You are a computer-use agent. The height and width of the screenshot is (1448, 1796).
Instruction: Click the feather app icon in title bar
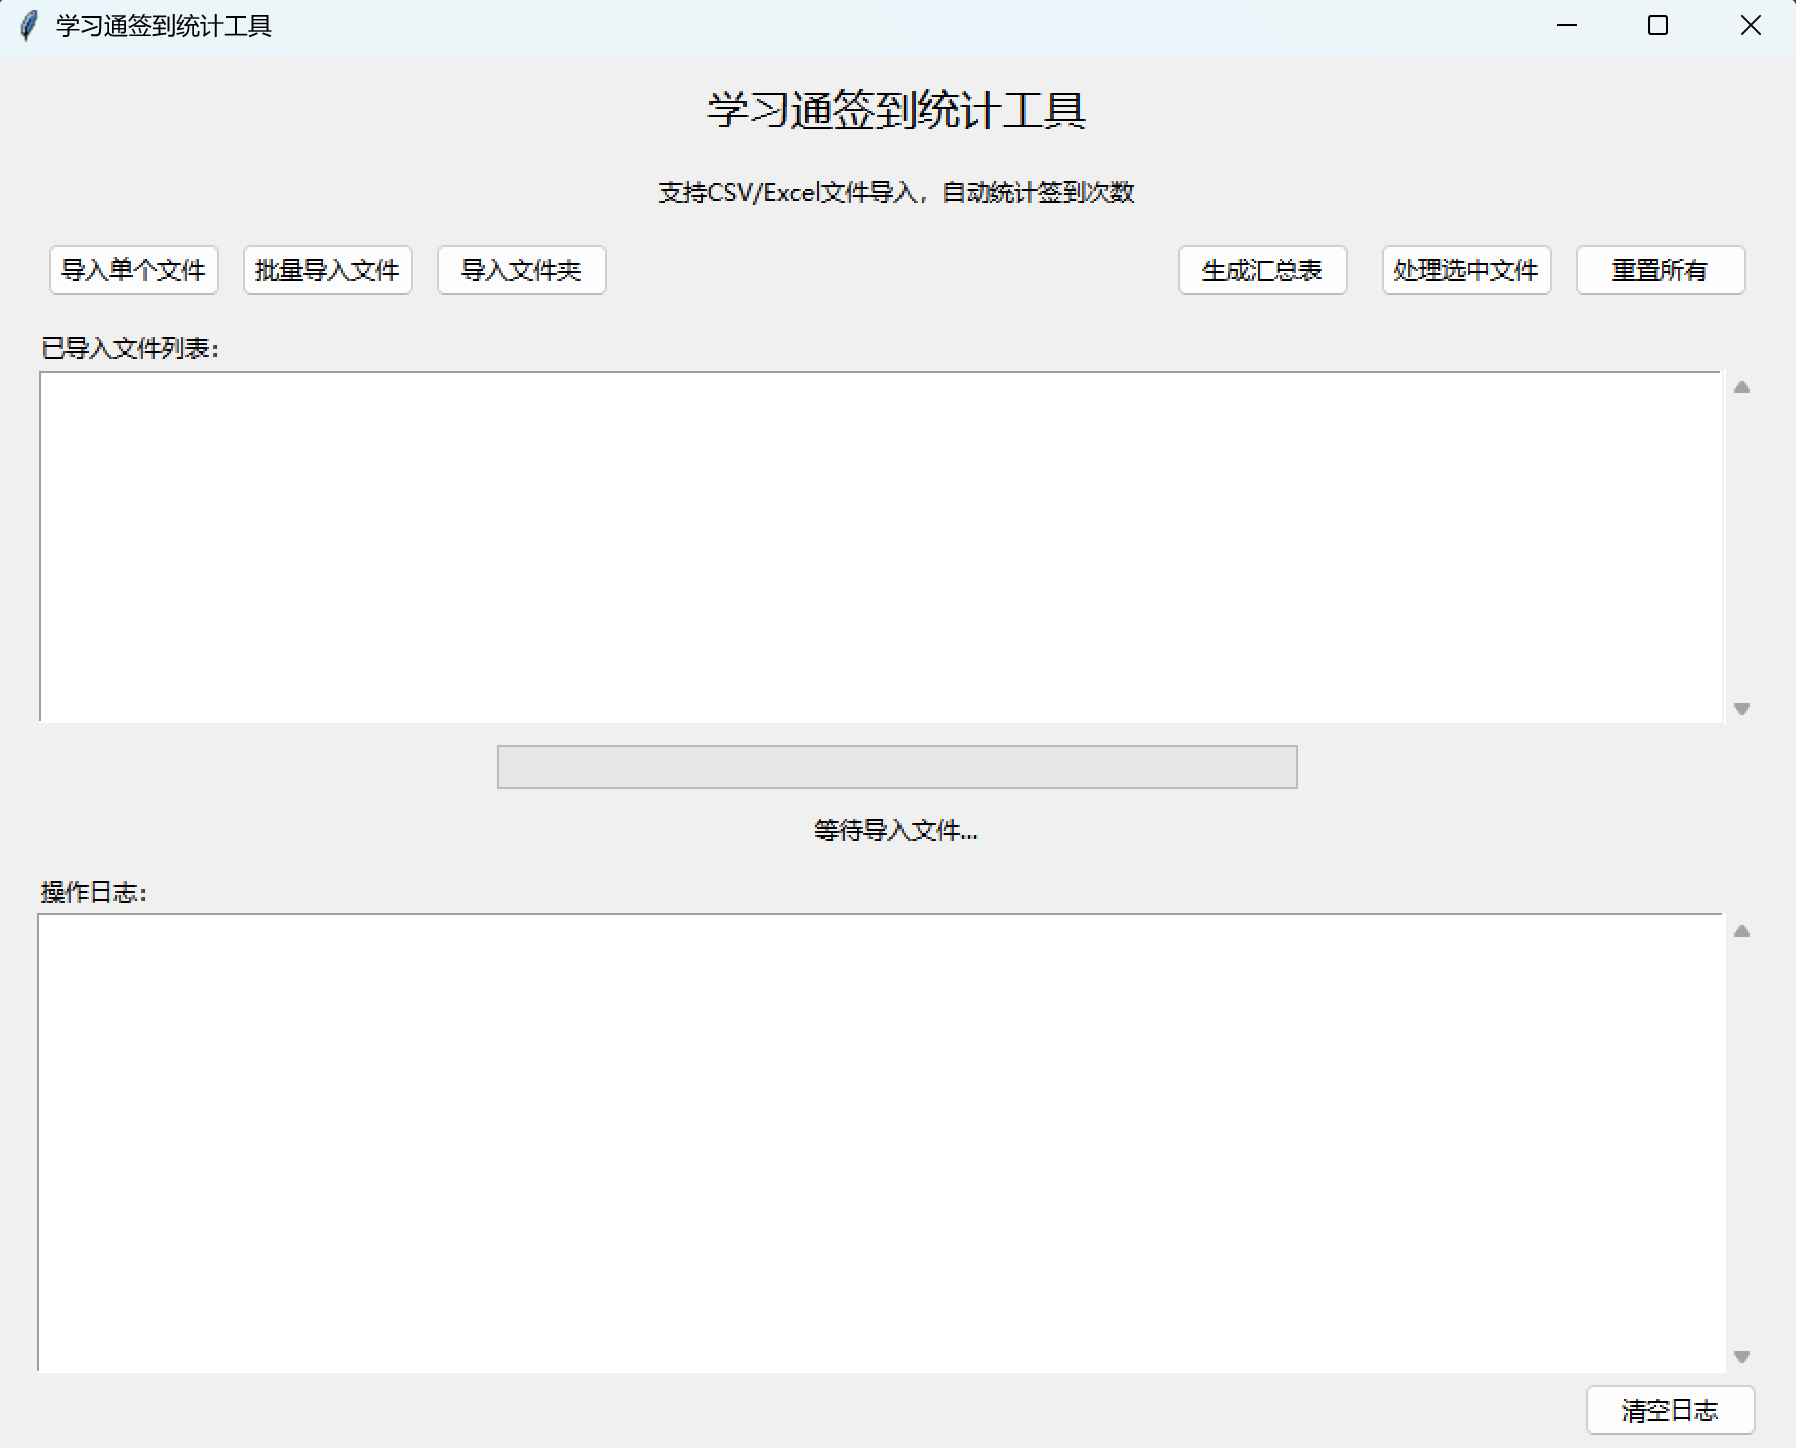[x=29, y=26]
